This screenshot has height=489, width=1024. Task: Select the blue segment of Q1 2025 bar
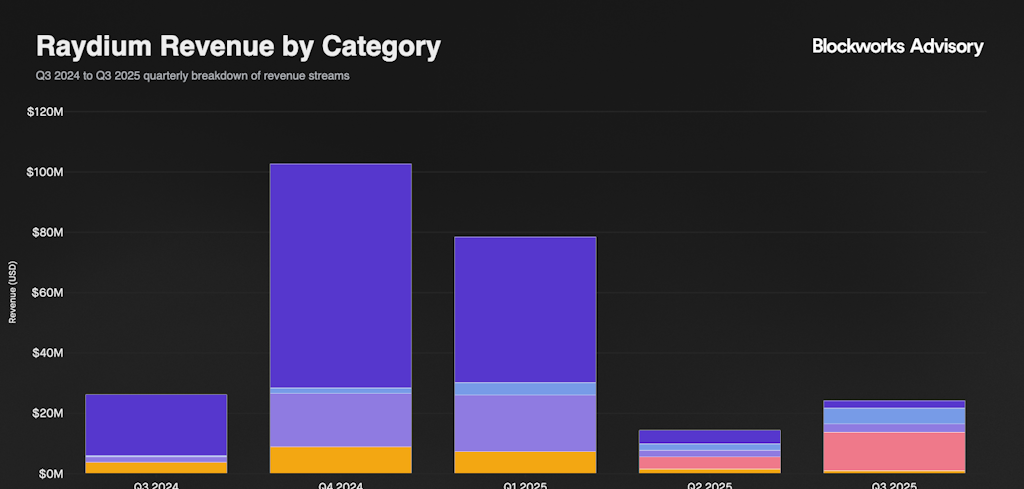click(x=525, y=388)
